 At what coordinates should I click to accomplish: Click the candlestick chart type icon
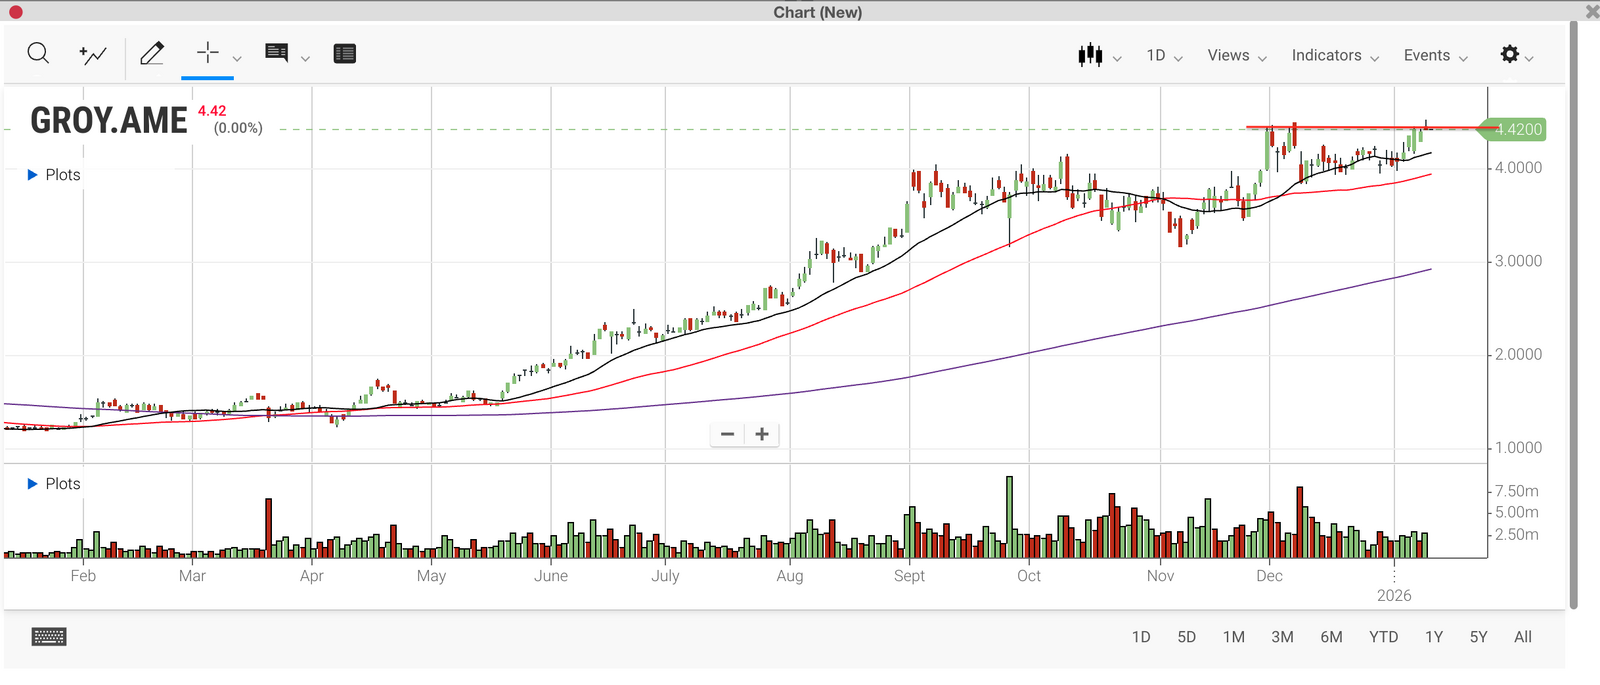tap(1090, 55)
